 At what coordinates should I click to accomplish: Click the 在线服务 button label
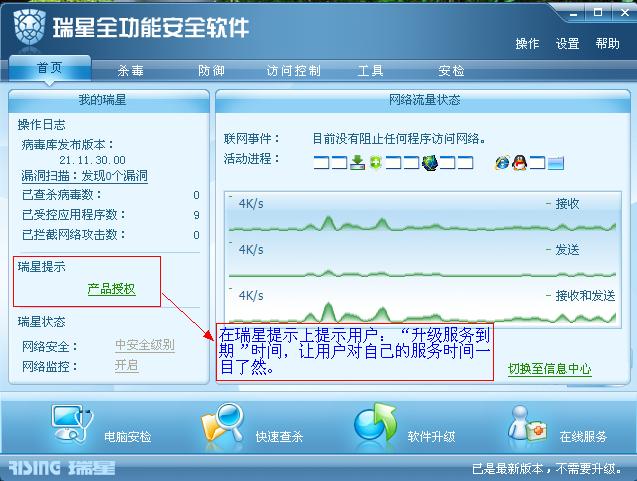pyautogui.click(x=583, y=437)
